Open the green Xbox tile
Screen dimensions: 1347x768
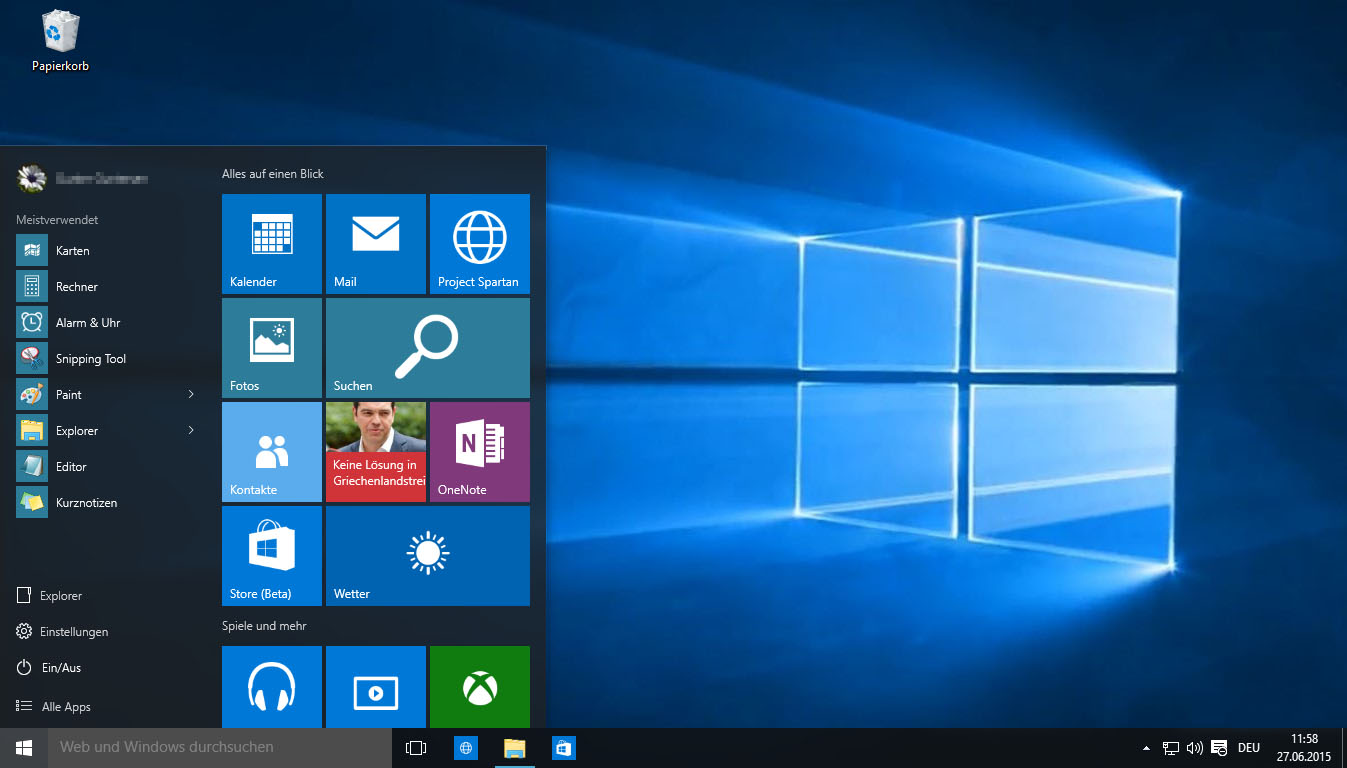480,687
